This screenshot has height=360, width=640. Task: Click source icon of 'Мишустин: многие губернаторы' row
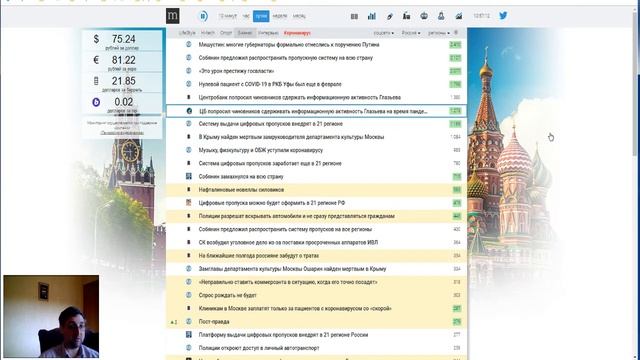(x=189, y=44)
